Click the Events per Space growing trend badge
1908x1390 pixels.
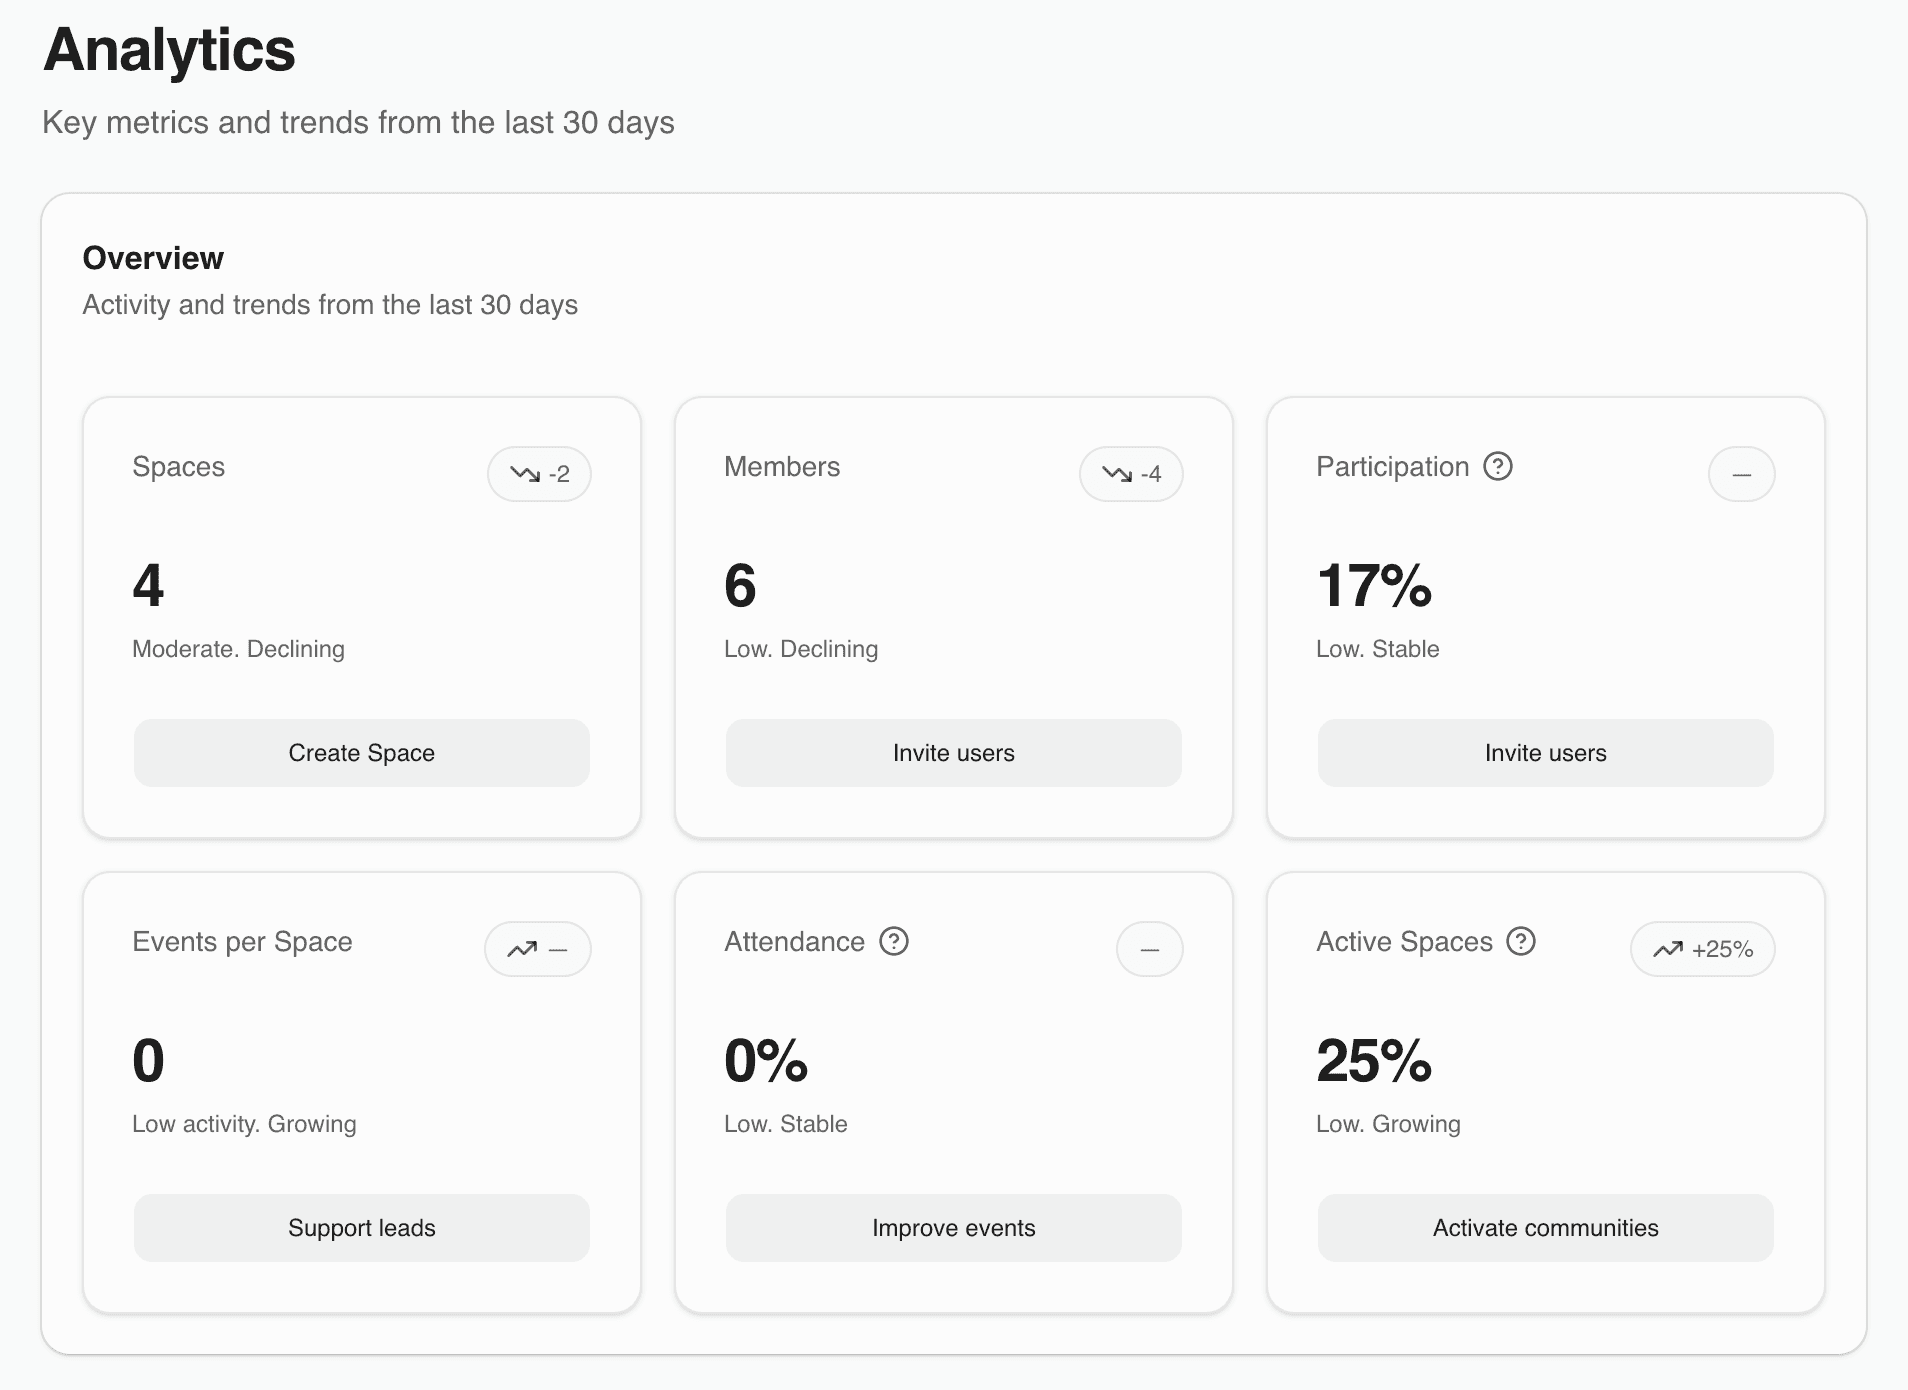538,949
